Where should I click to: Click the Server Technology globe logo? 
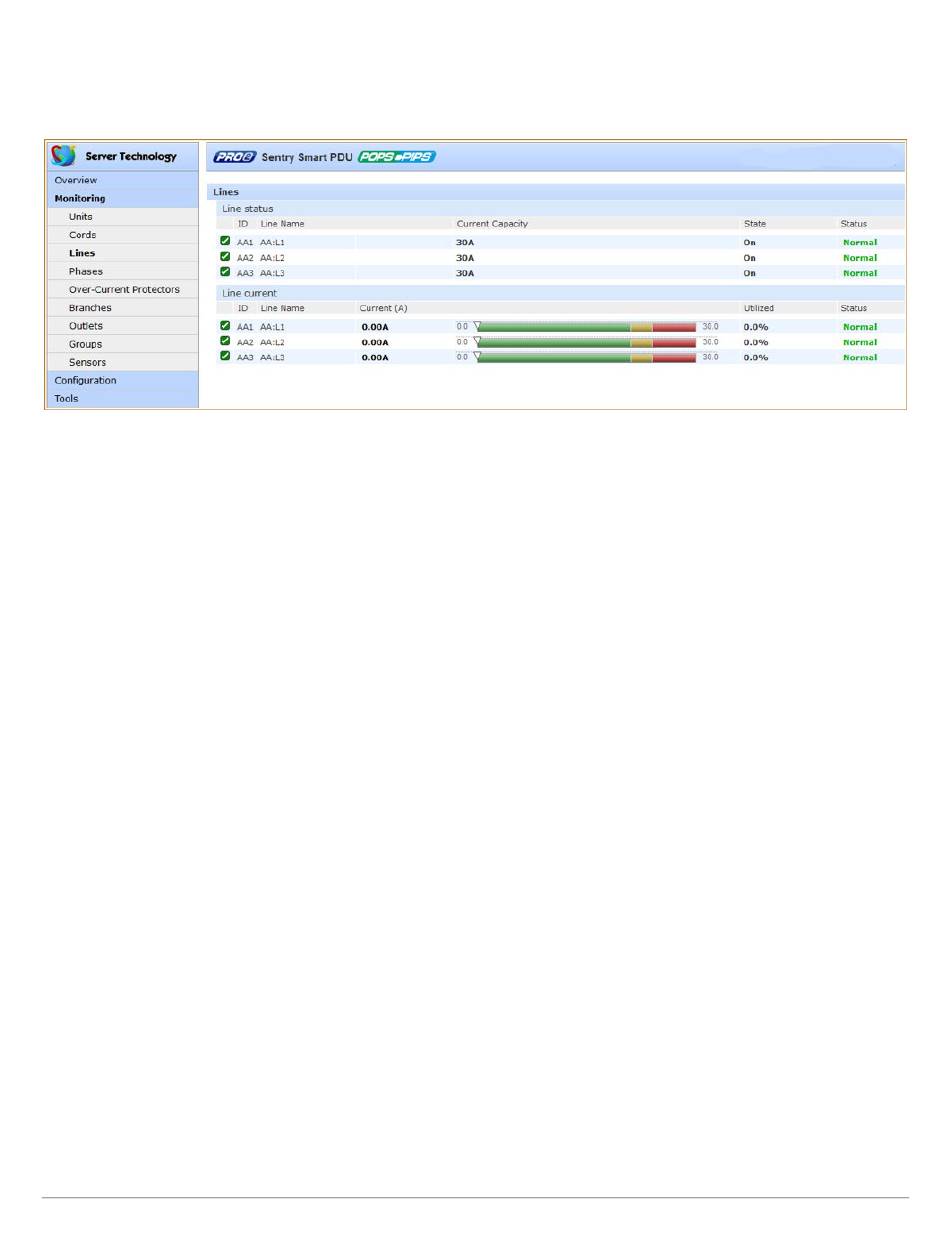tap(64, 156)
